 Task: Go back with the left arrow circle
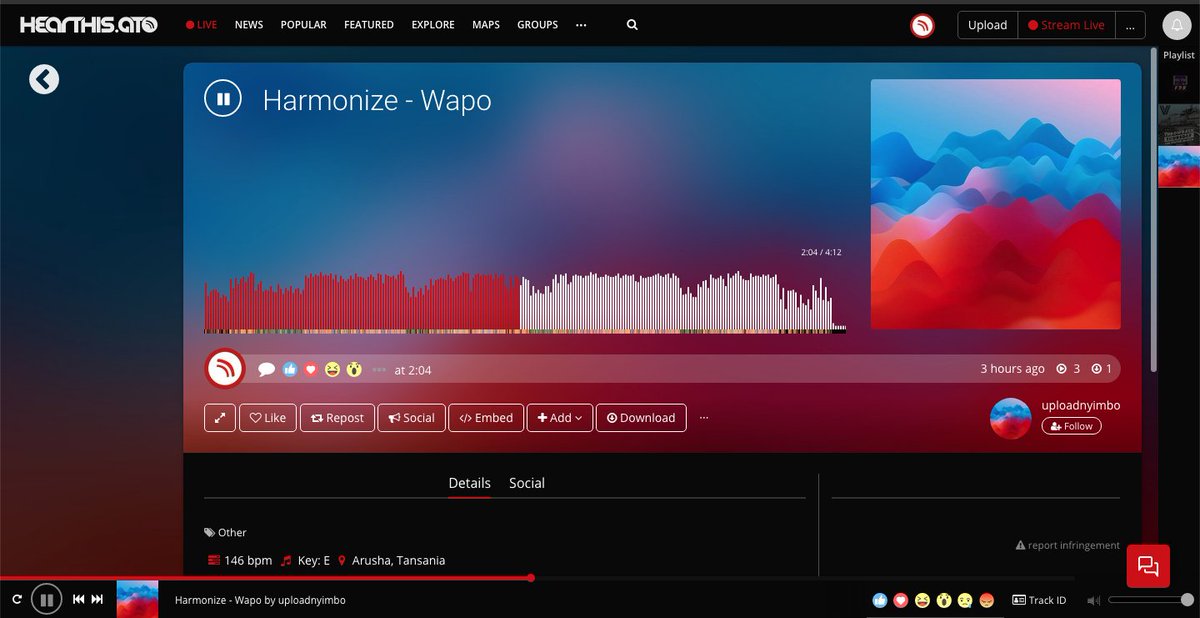(44, 79)
